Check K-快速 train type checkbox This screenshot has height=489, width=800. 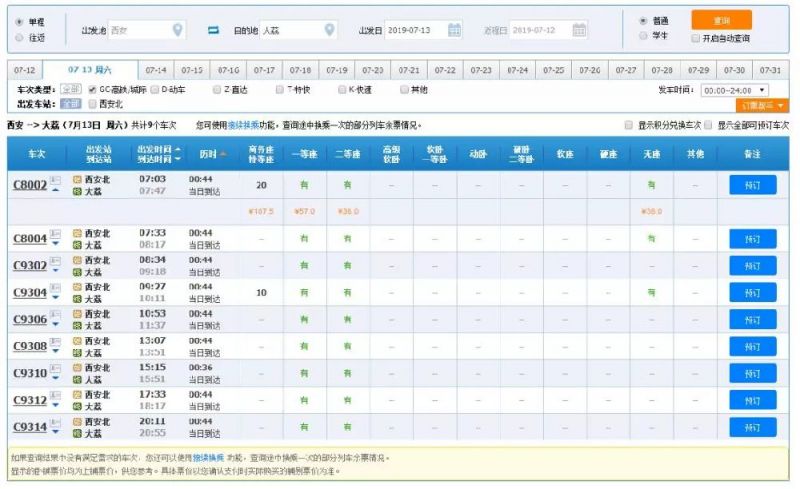(342, 89)
